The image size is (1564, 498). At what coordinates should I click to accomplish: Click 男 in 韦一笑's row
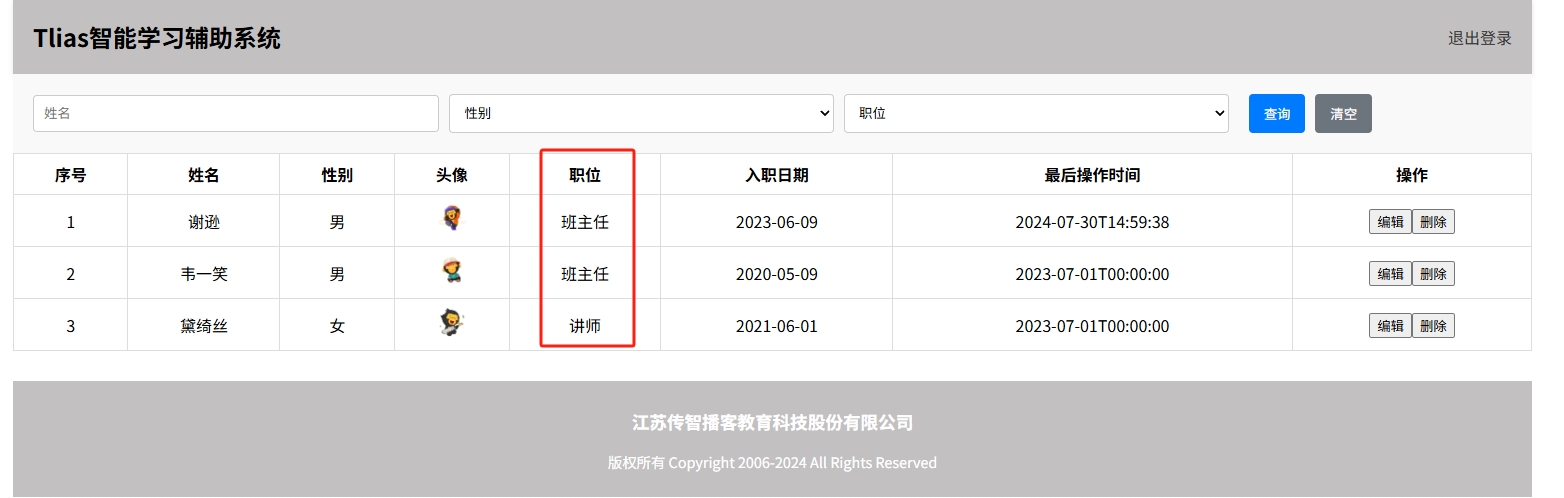[x=337, y=274]
